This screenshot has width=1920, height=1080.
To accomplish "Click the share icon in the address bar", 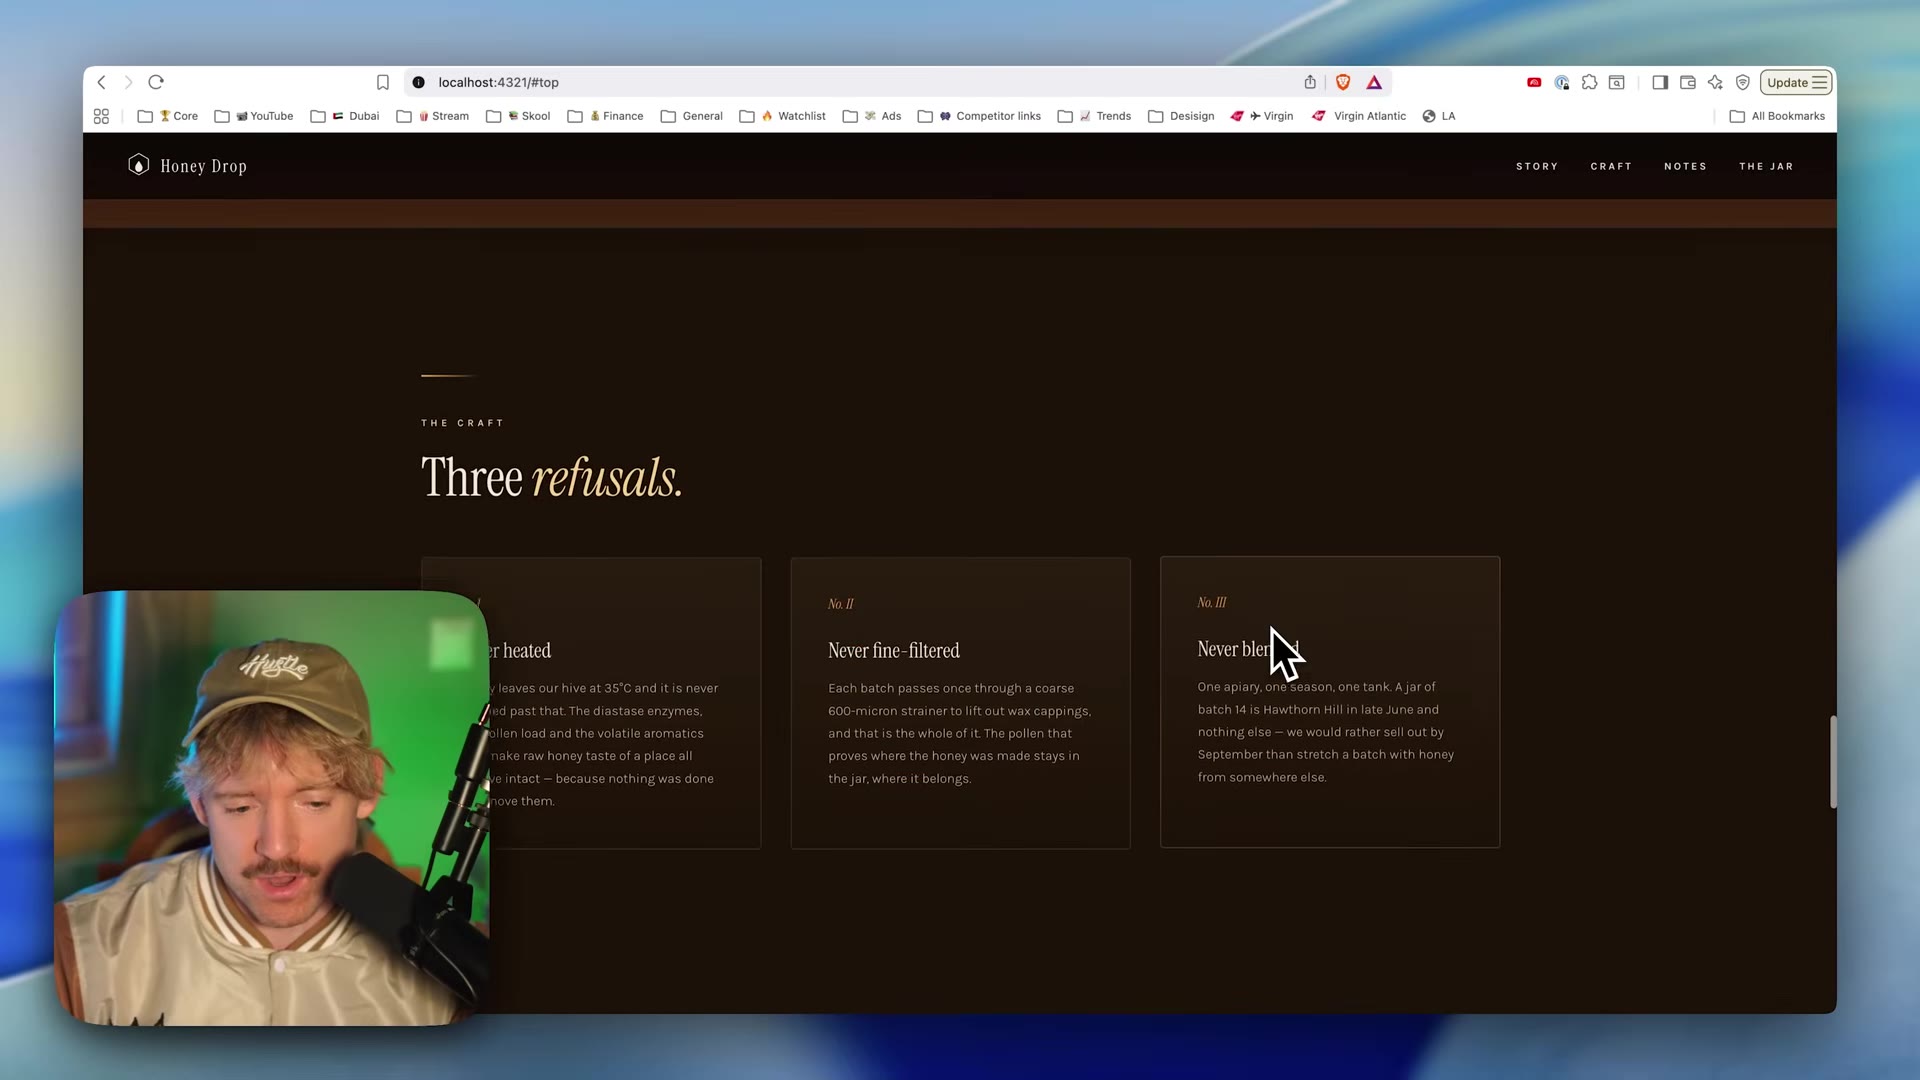I will pos(1310,82).
